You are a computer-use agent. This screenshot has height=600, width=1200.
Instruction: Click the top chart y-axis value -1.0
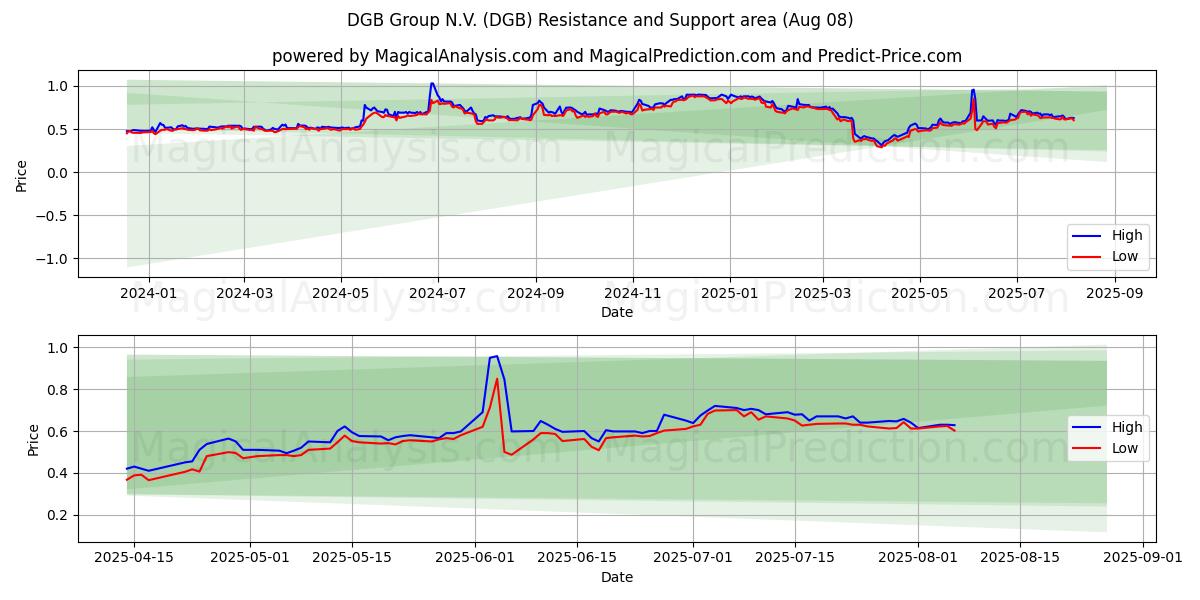(x=54, y=259)
